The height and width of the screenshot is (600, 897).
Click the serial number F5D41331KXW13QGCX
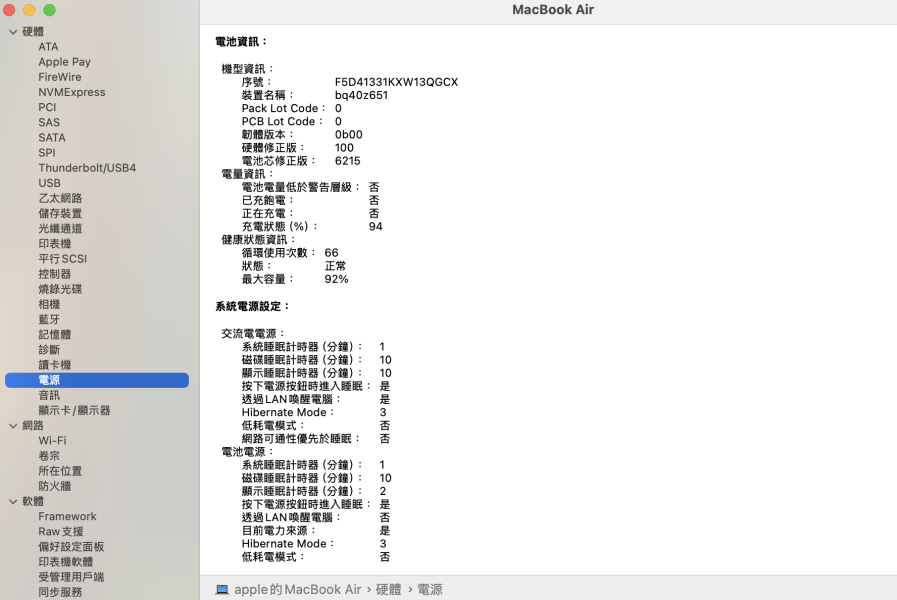[396, 82]
